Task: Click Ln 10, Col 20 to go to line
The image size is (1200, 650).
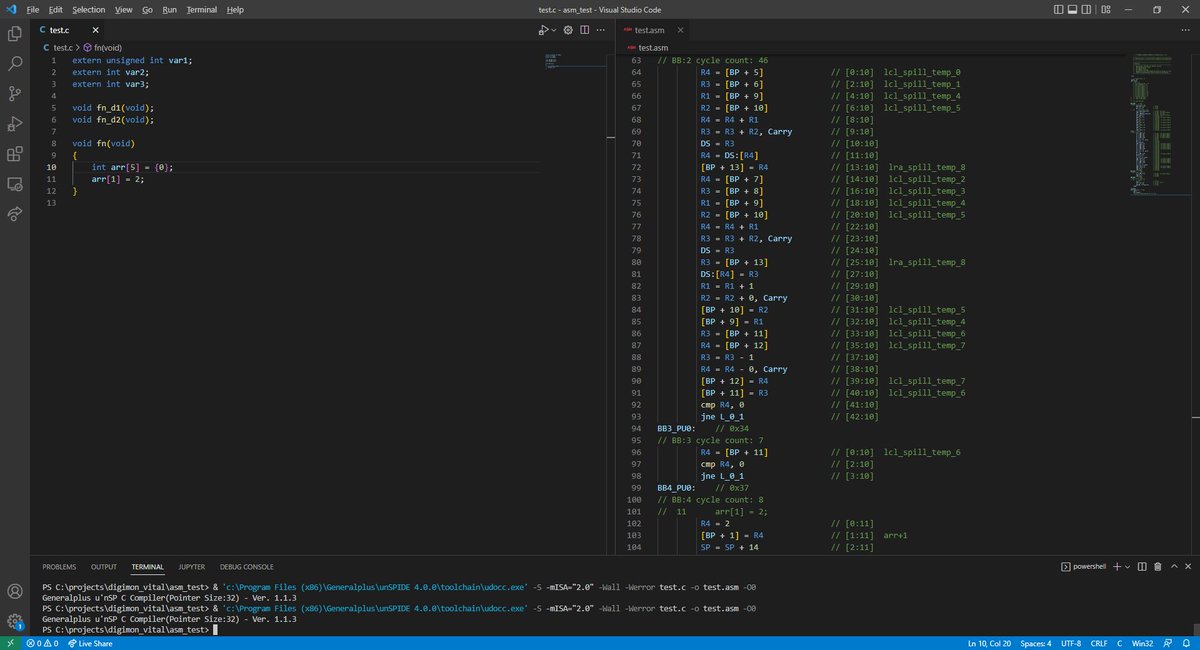Action: pyautogui.click(x=988, y=643)
